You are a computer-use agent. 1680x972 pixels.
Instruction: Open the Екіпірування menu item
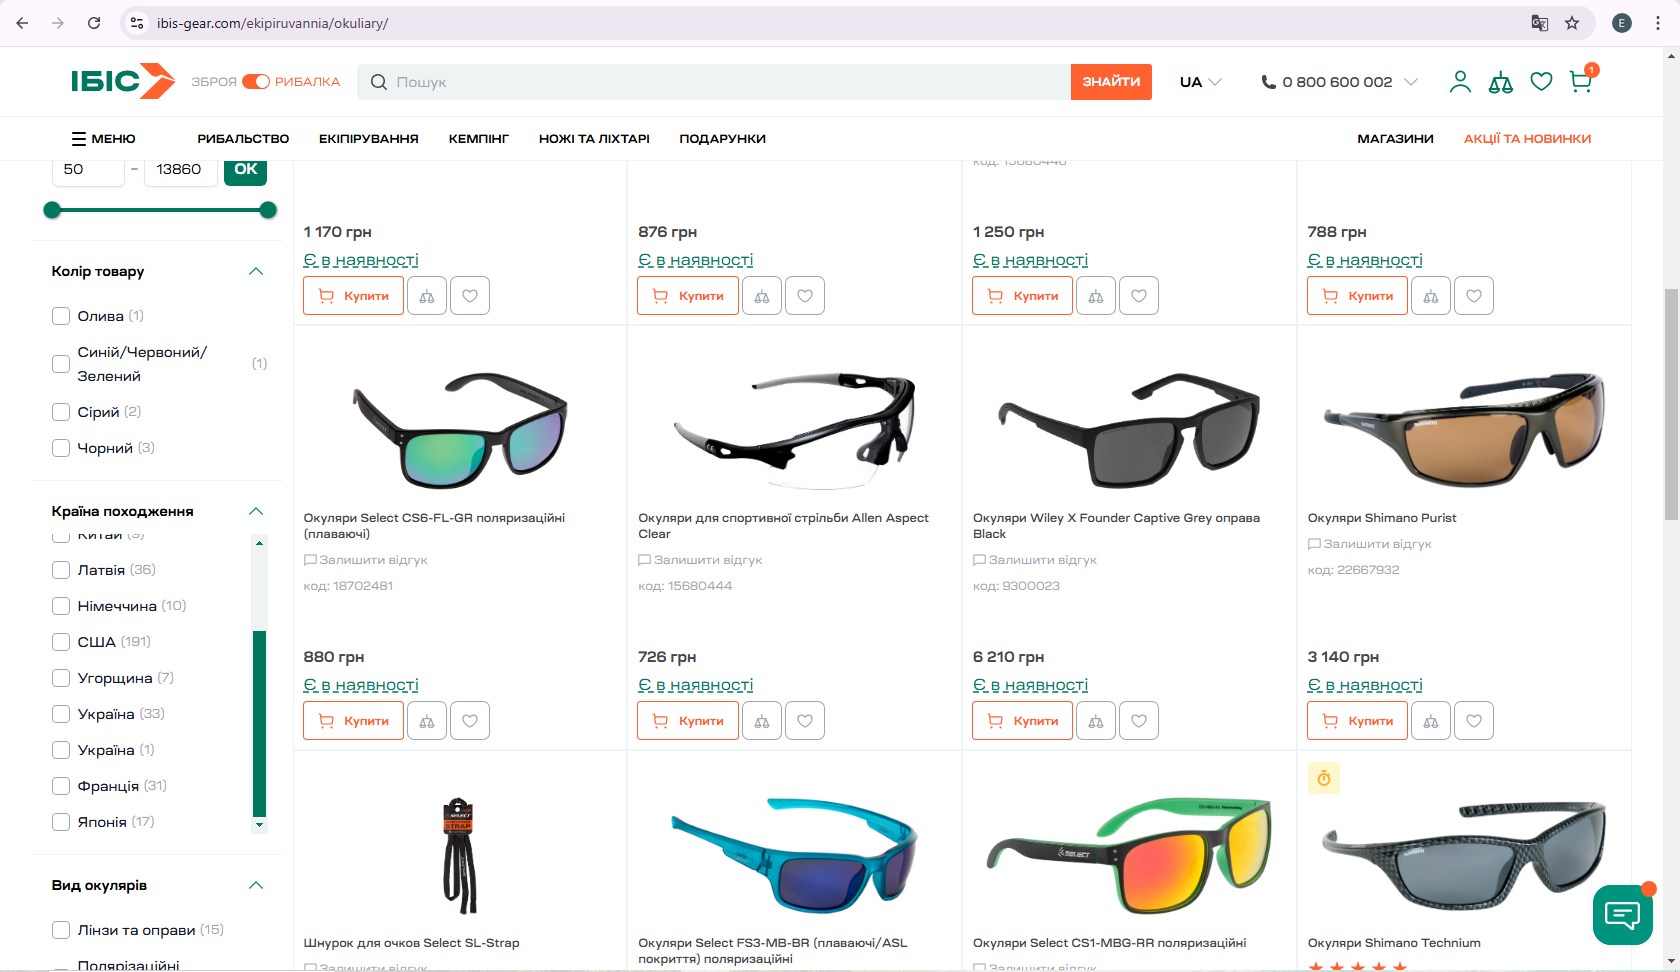click(x=368, y=139)
